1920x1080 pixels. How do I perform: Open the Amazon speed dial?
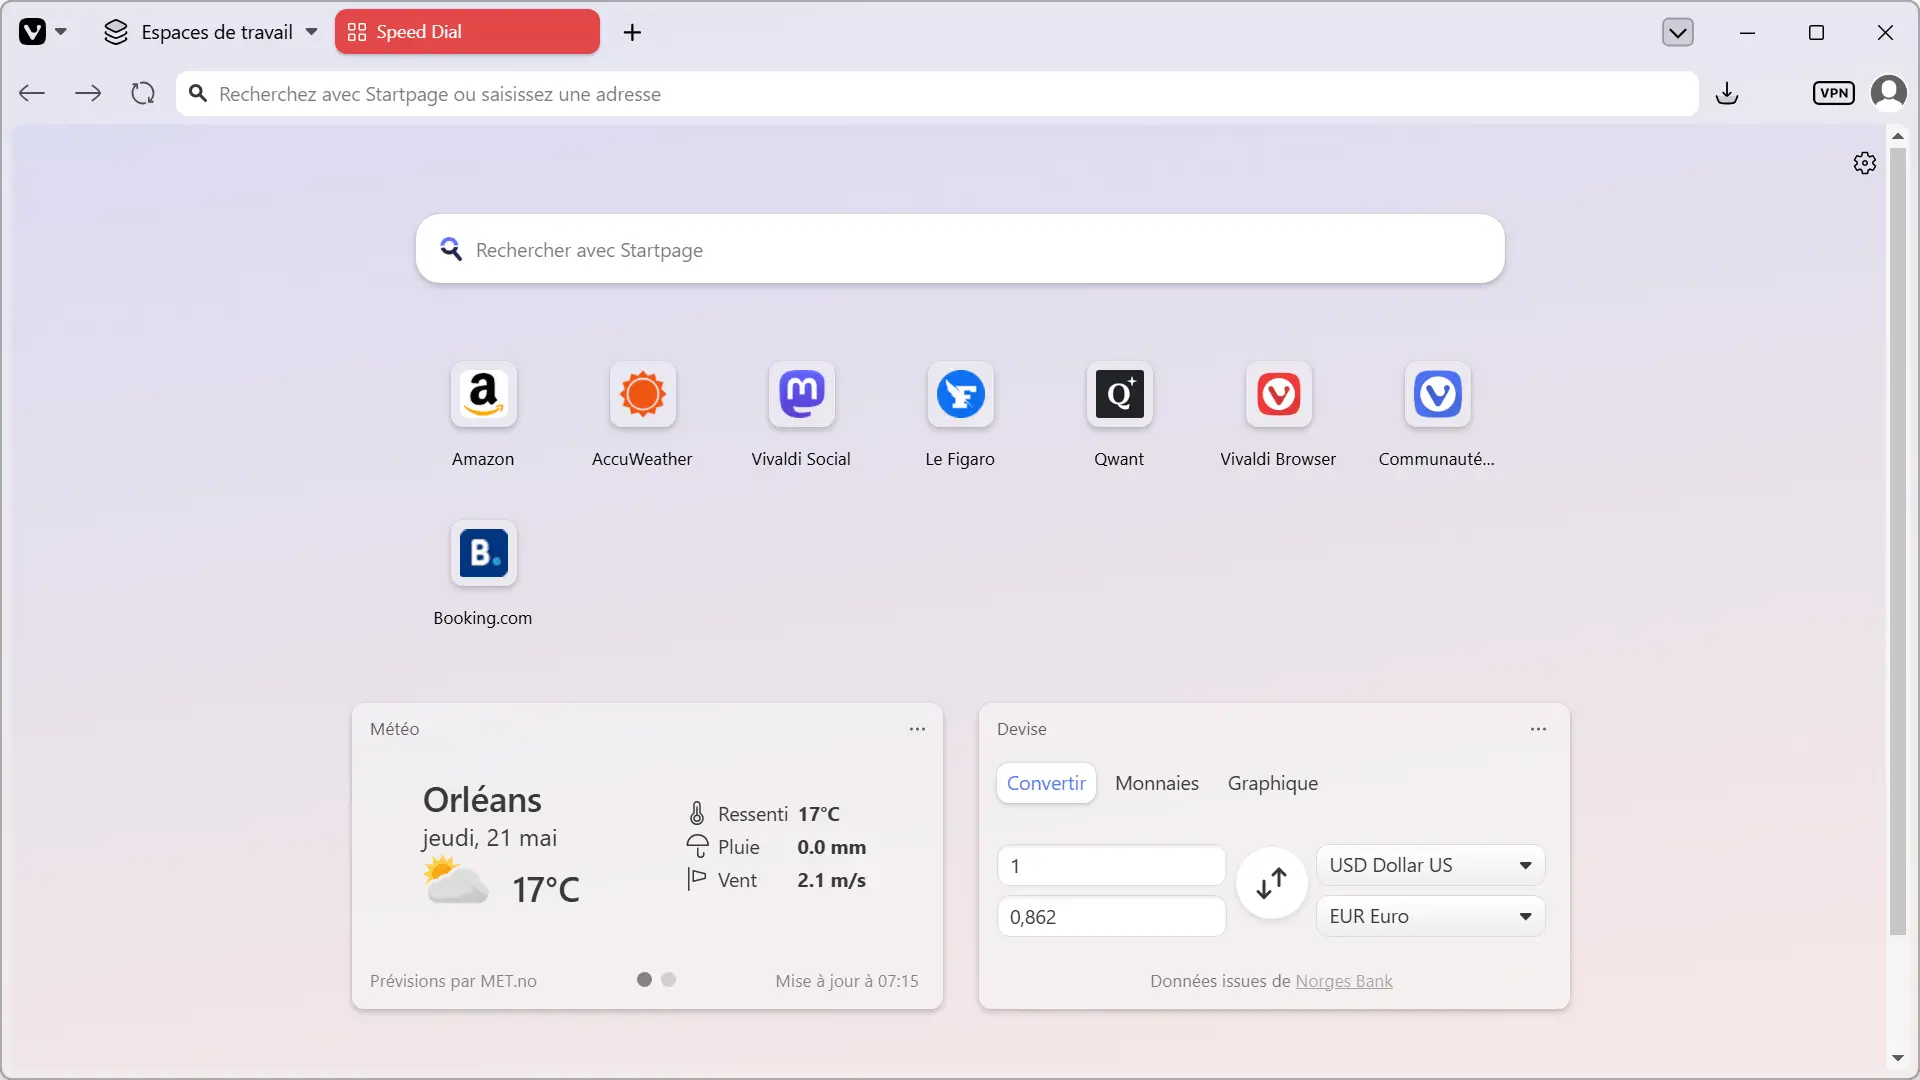(483, 394)
